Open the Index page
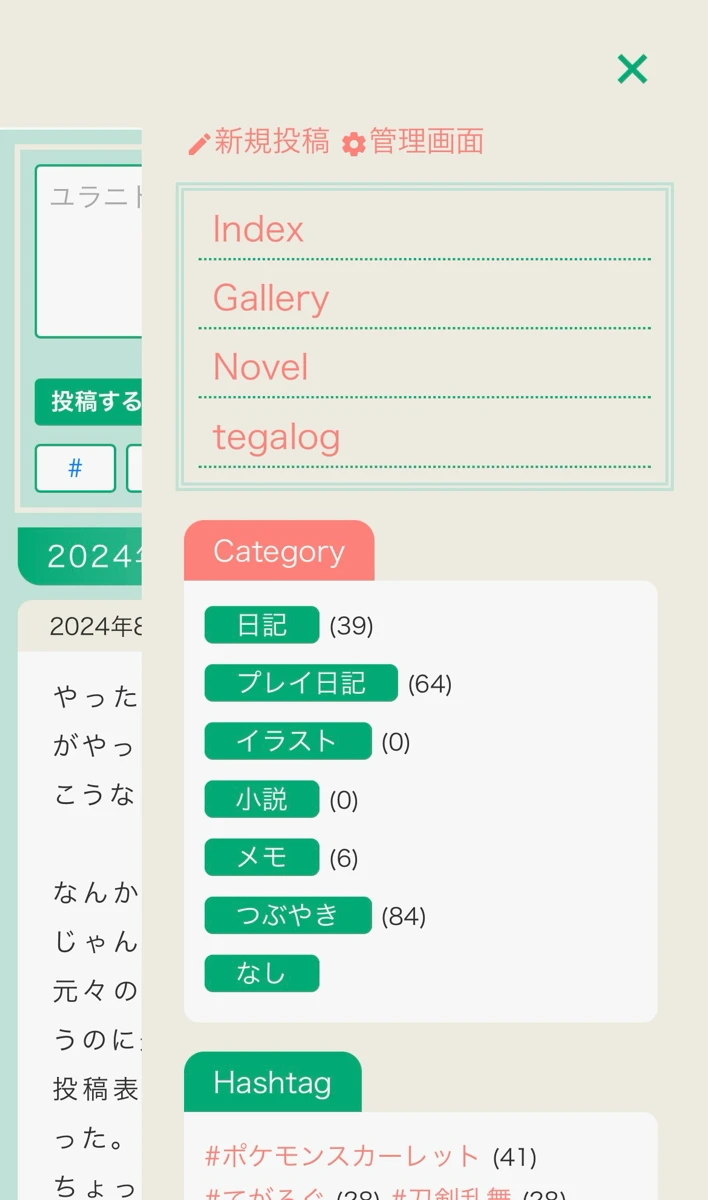The height and width of the screenshot is (1200, 708). pos(258,230)
